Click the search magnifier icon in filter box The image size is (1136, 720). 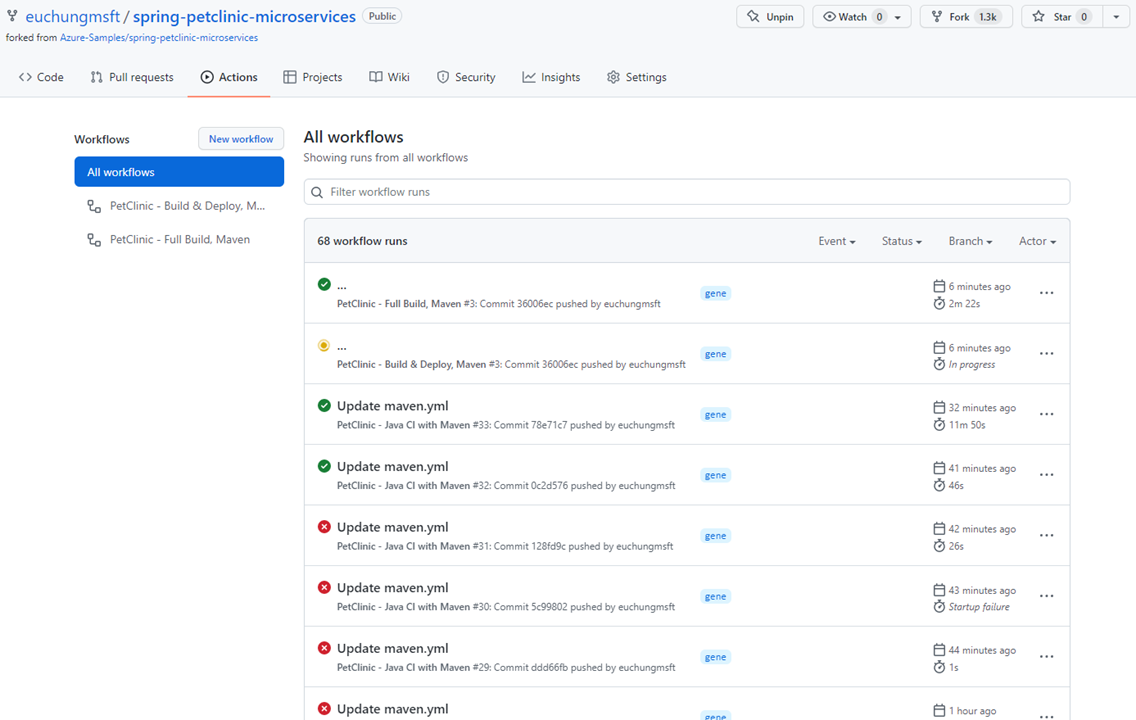coord(317,193)
